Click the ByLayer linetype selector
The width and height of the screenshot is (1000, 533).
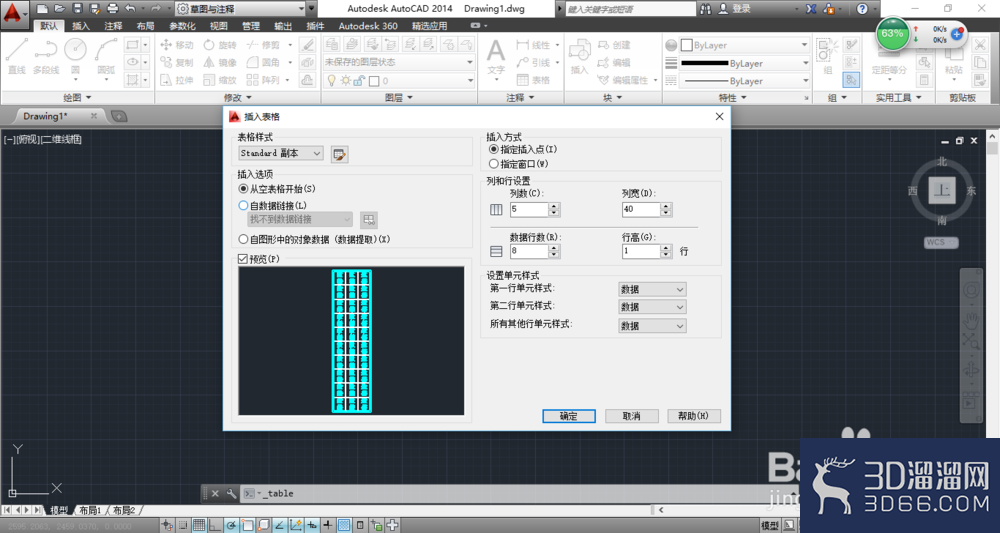745,81
